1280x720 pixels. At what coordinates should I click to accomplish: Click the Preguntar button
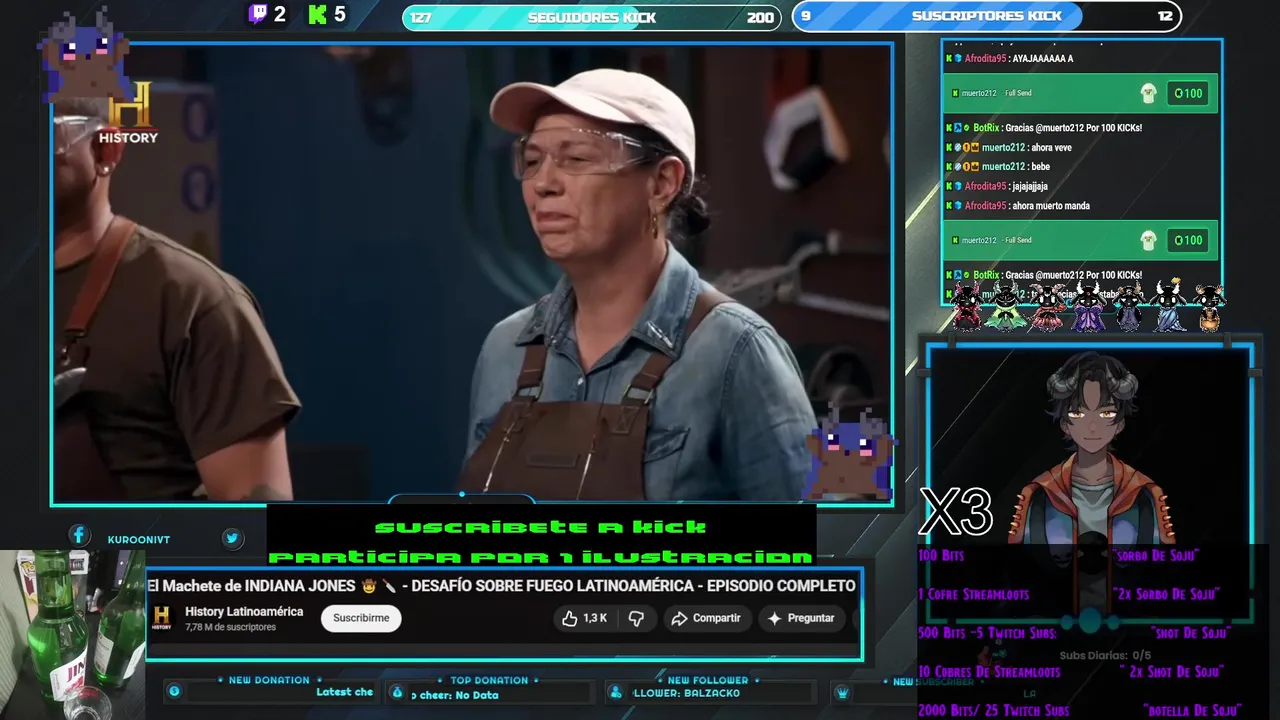tap(801, 618)
